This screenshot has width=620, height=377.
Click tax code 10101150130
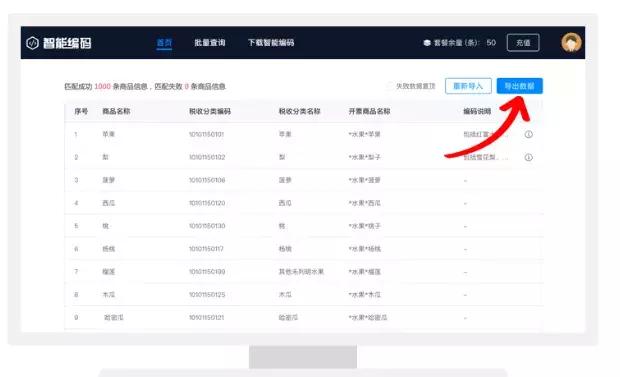(x=207, y=226)
